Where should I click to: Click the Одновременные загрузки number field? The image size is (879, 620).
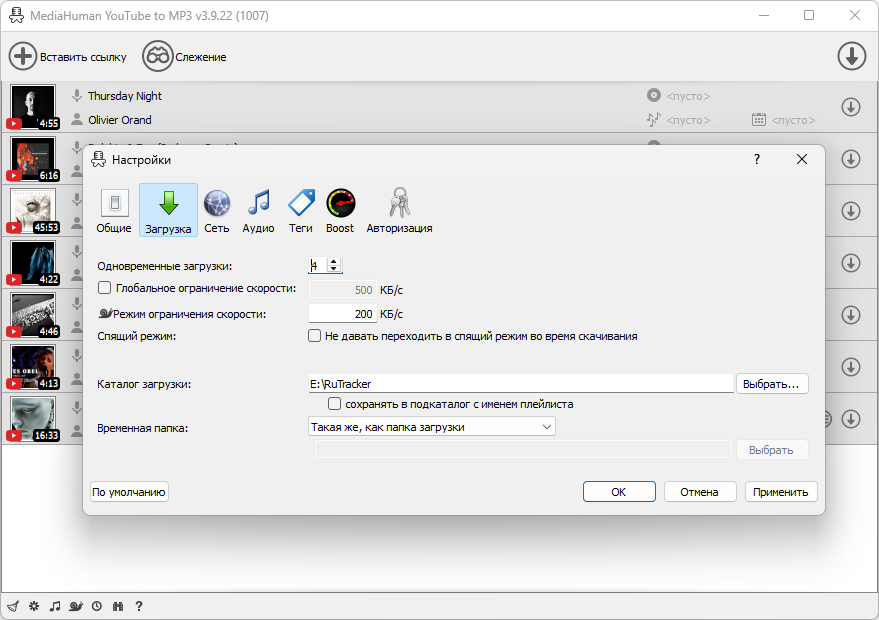[x=318, y=265]
